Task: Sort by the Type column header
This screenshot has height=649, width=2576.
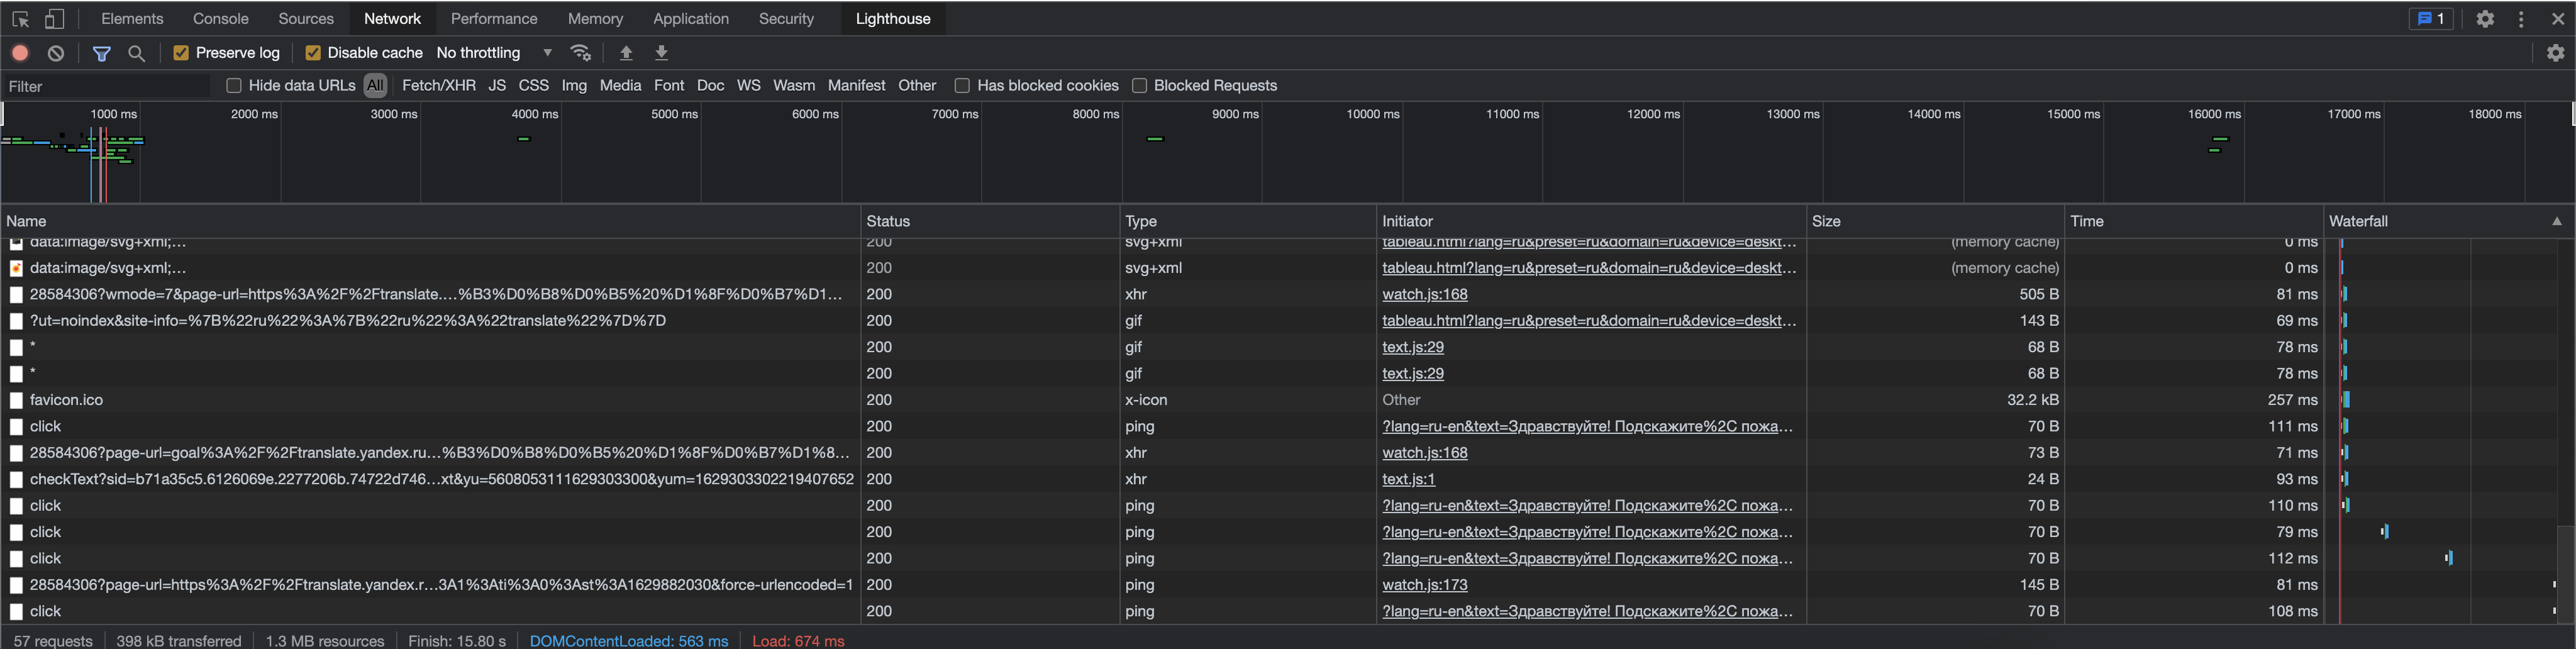Action: tap(1247, 221)
